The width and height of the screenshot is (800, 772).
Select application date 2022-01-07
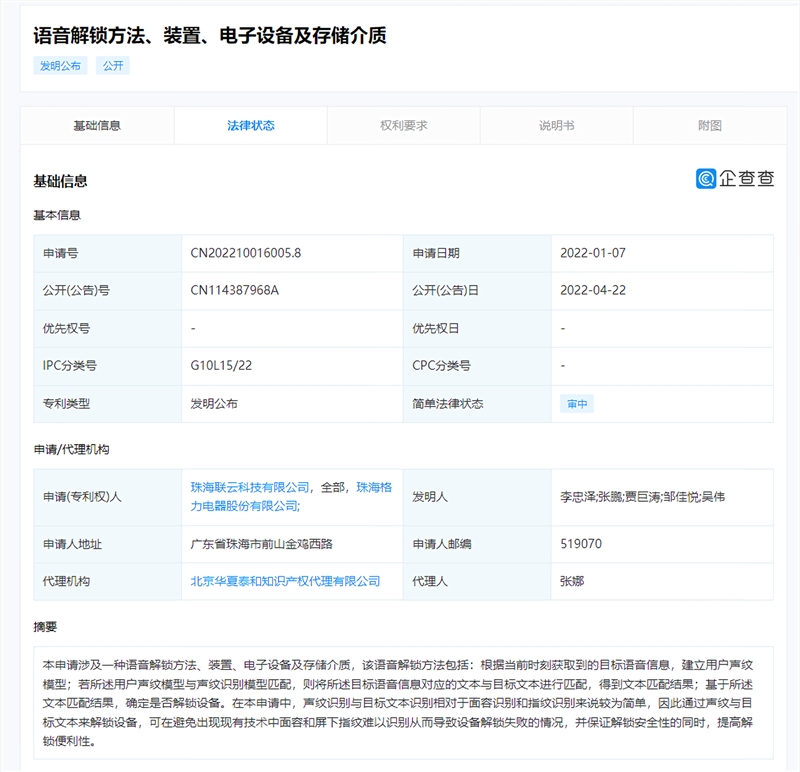click(x=593, y=253)
